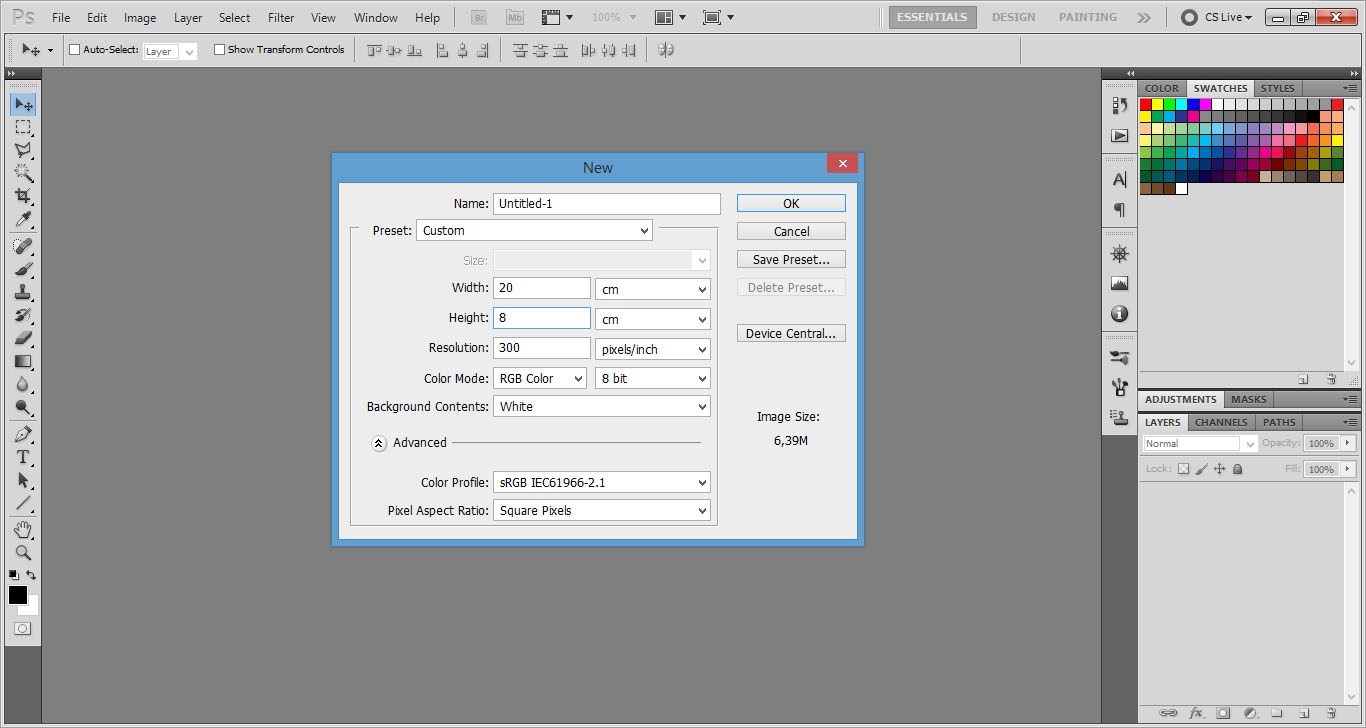Pick the Type tool

click(22, 457)
